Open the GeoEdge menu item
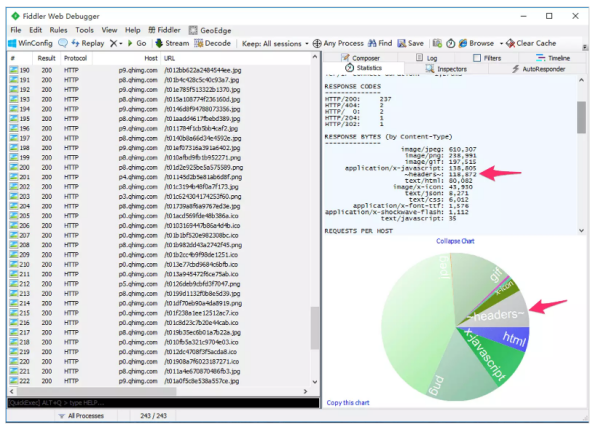This screenshot has width=593, height=427. pyautogui.click(x=210, y=30)
